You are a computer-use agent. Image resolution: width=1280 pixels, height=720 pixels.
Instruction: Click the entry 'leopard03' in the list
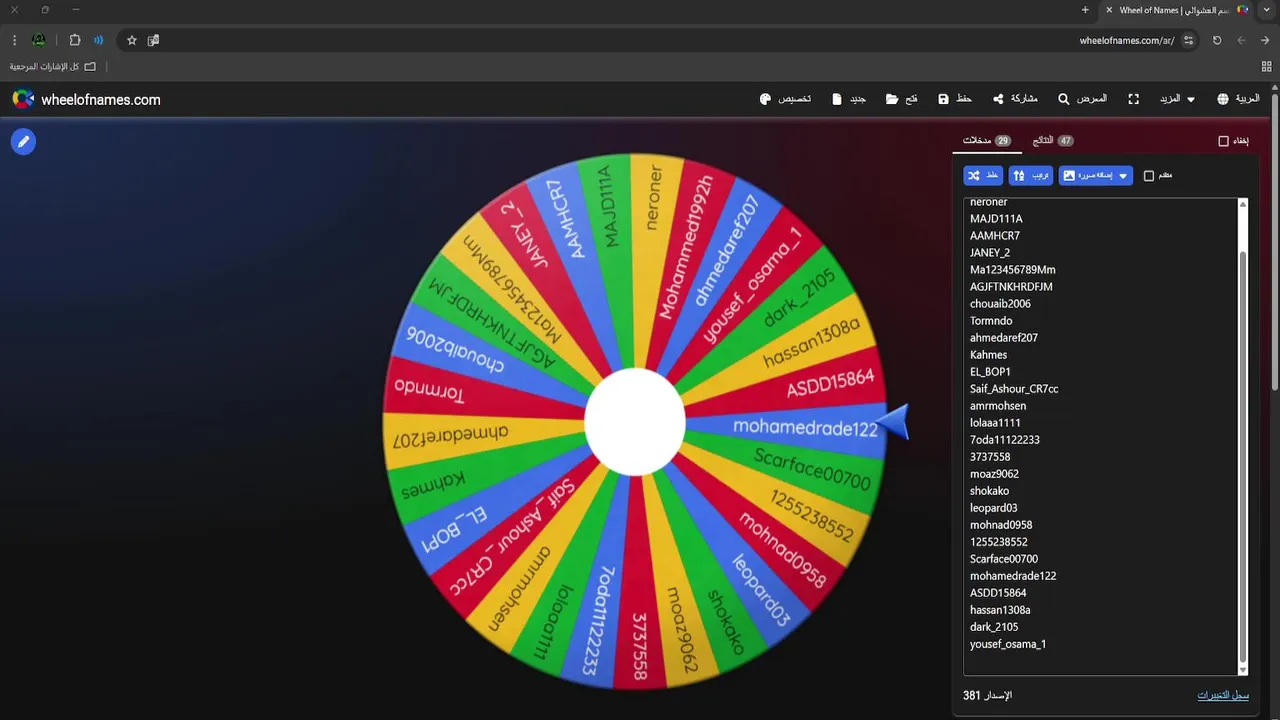point(994,508)
